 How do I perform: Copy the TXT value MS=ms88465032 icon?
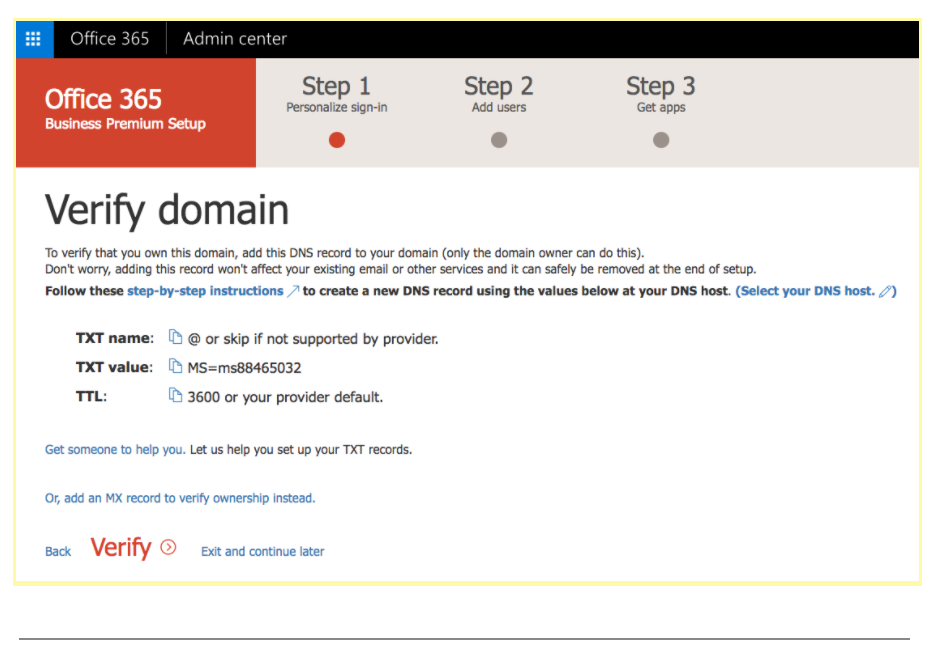pyautogui.click(x=175, y=366)
